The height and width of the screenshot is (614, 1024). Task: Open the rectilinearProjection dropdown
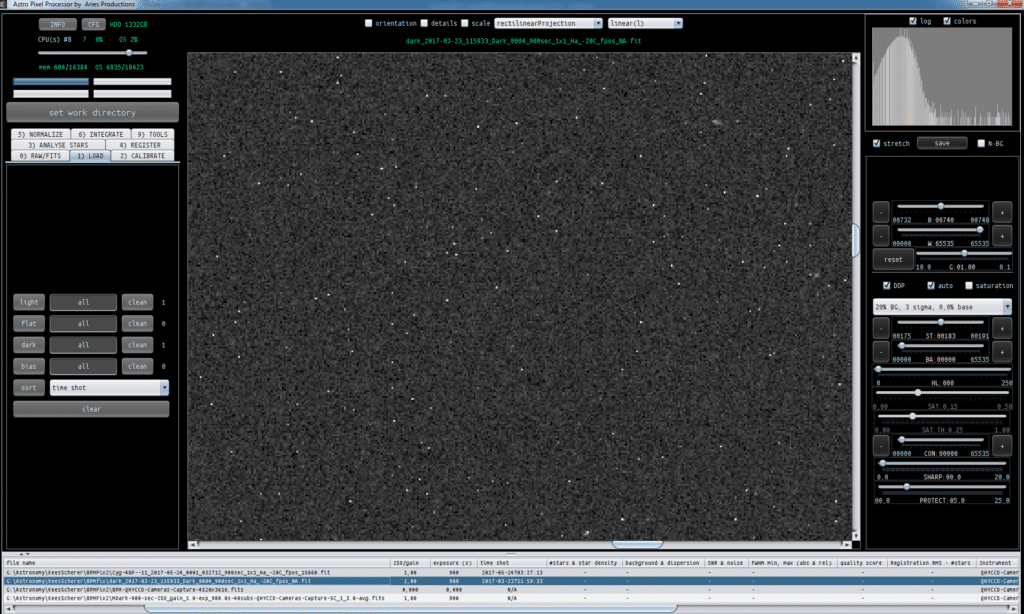click(548, 23)
